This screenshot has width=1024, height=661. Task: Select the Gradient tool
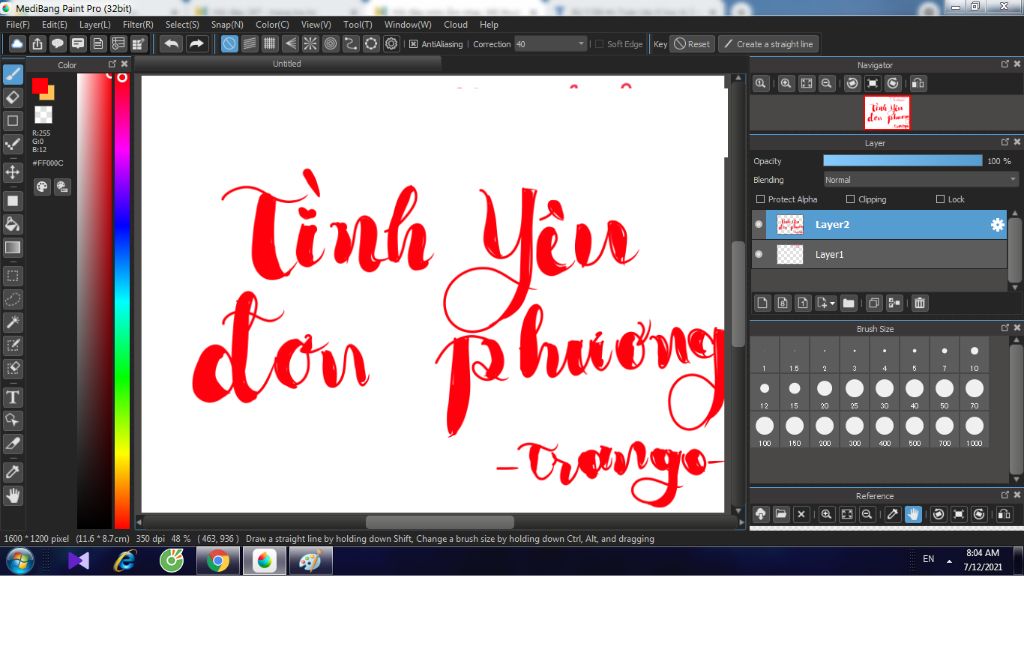click(12, 248)
